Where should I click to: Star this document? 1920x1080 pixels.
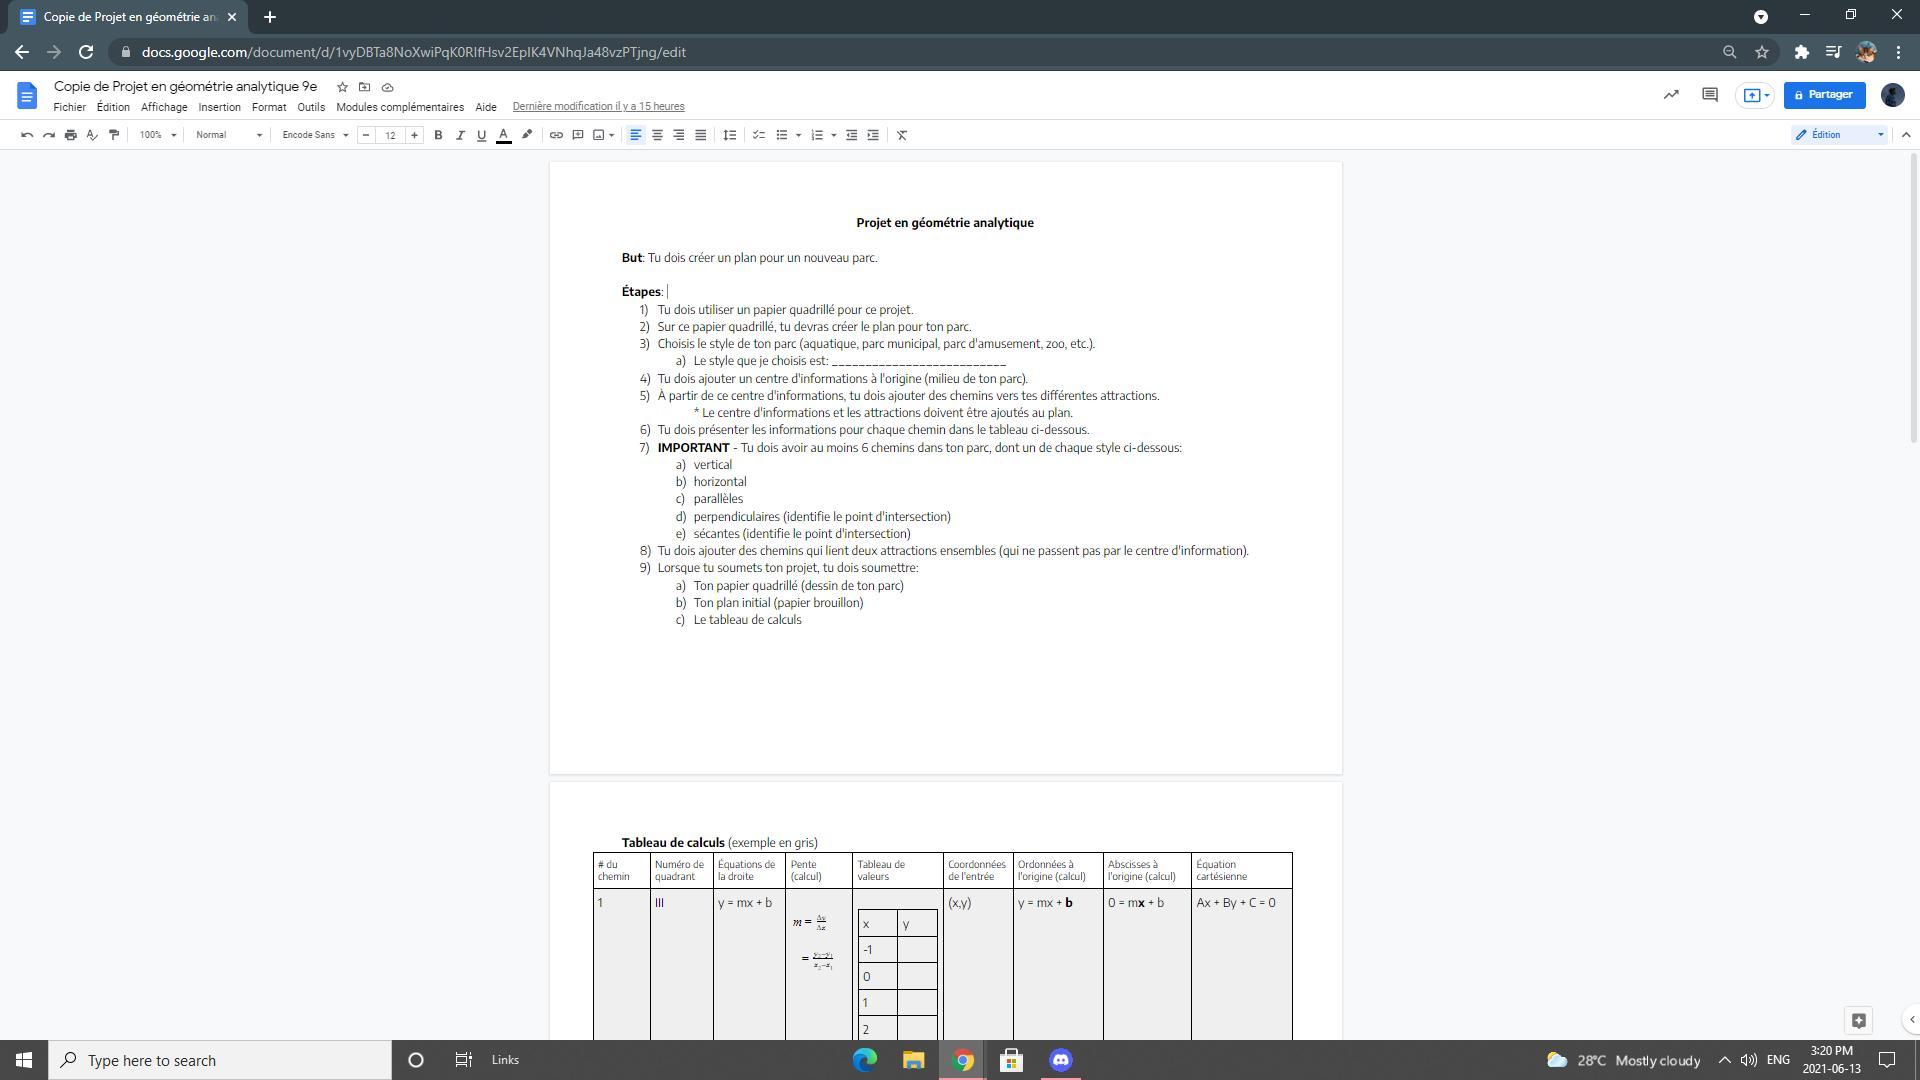[342, 87]
